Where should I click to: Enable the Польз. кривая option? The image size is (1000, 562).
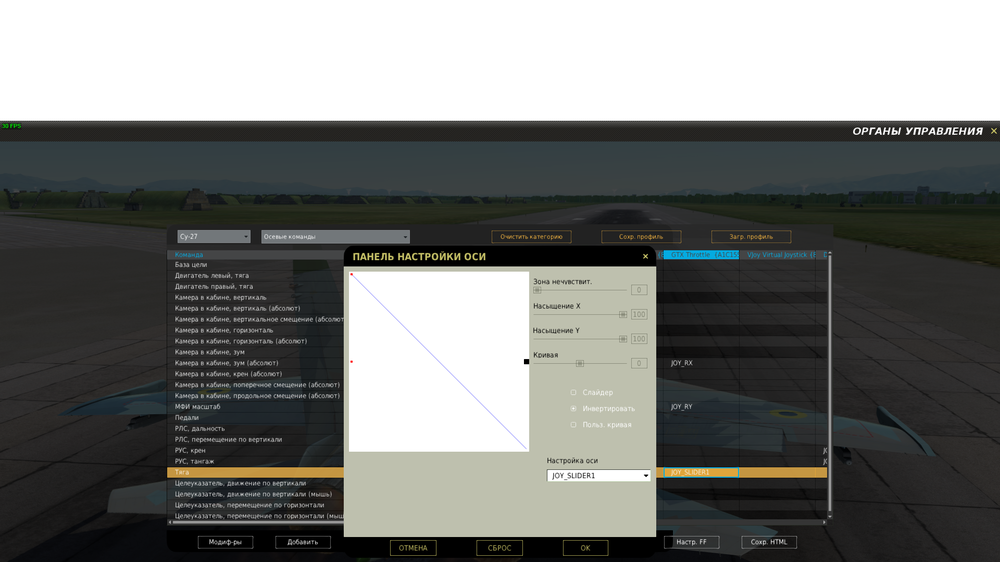click(x=573, y=424)
